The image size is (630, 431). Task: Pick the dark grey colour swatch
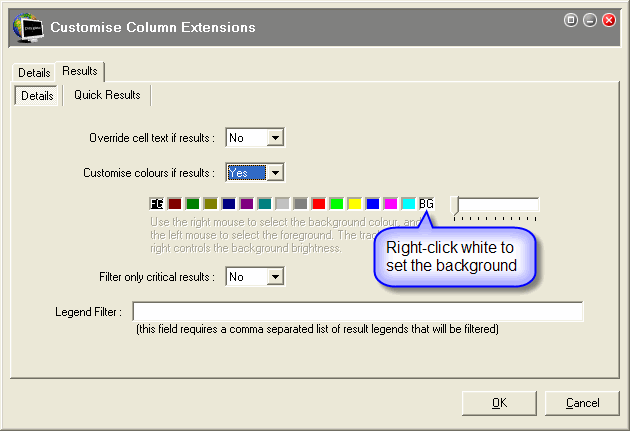[301, 204]
